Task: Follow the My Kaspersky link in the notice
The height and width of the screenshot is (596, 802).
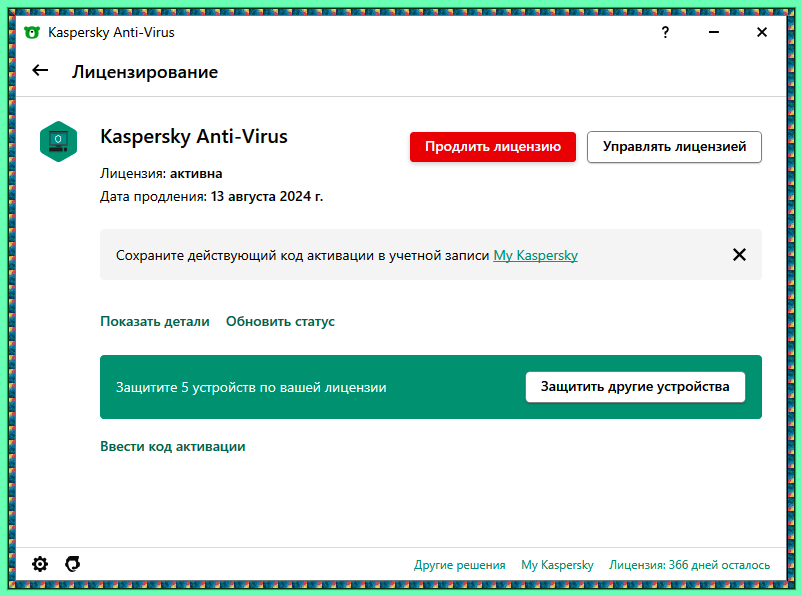Action: pos(536,255)
